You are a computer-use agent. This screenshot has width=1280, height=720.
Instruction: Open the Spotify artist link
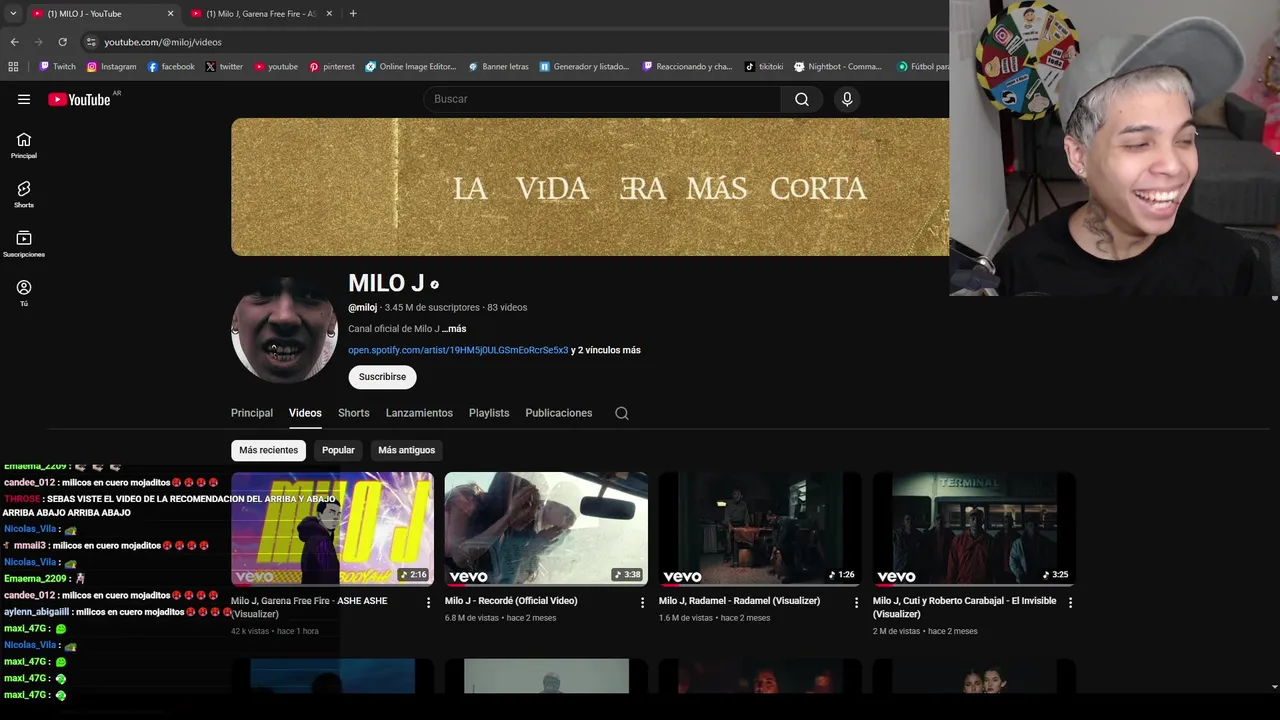click(458, 350)
